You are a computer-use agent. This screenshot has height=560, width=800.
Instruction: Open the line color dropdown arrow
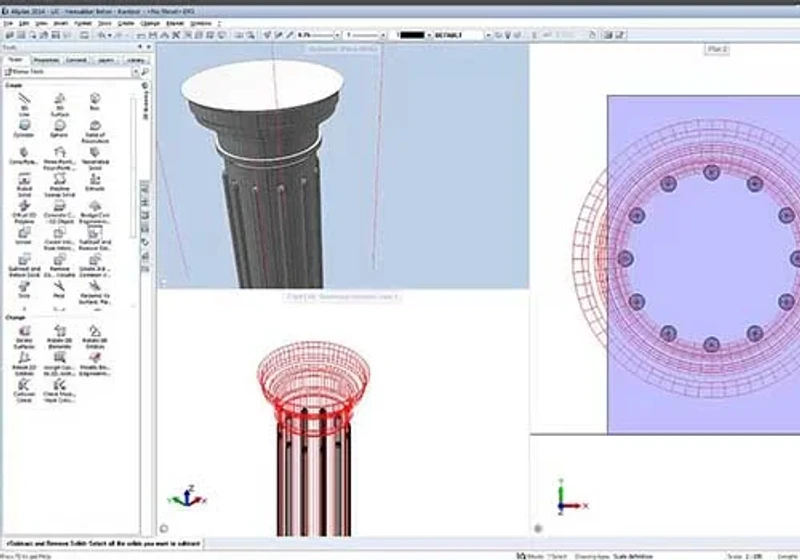click(429, 35)
